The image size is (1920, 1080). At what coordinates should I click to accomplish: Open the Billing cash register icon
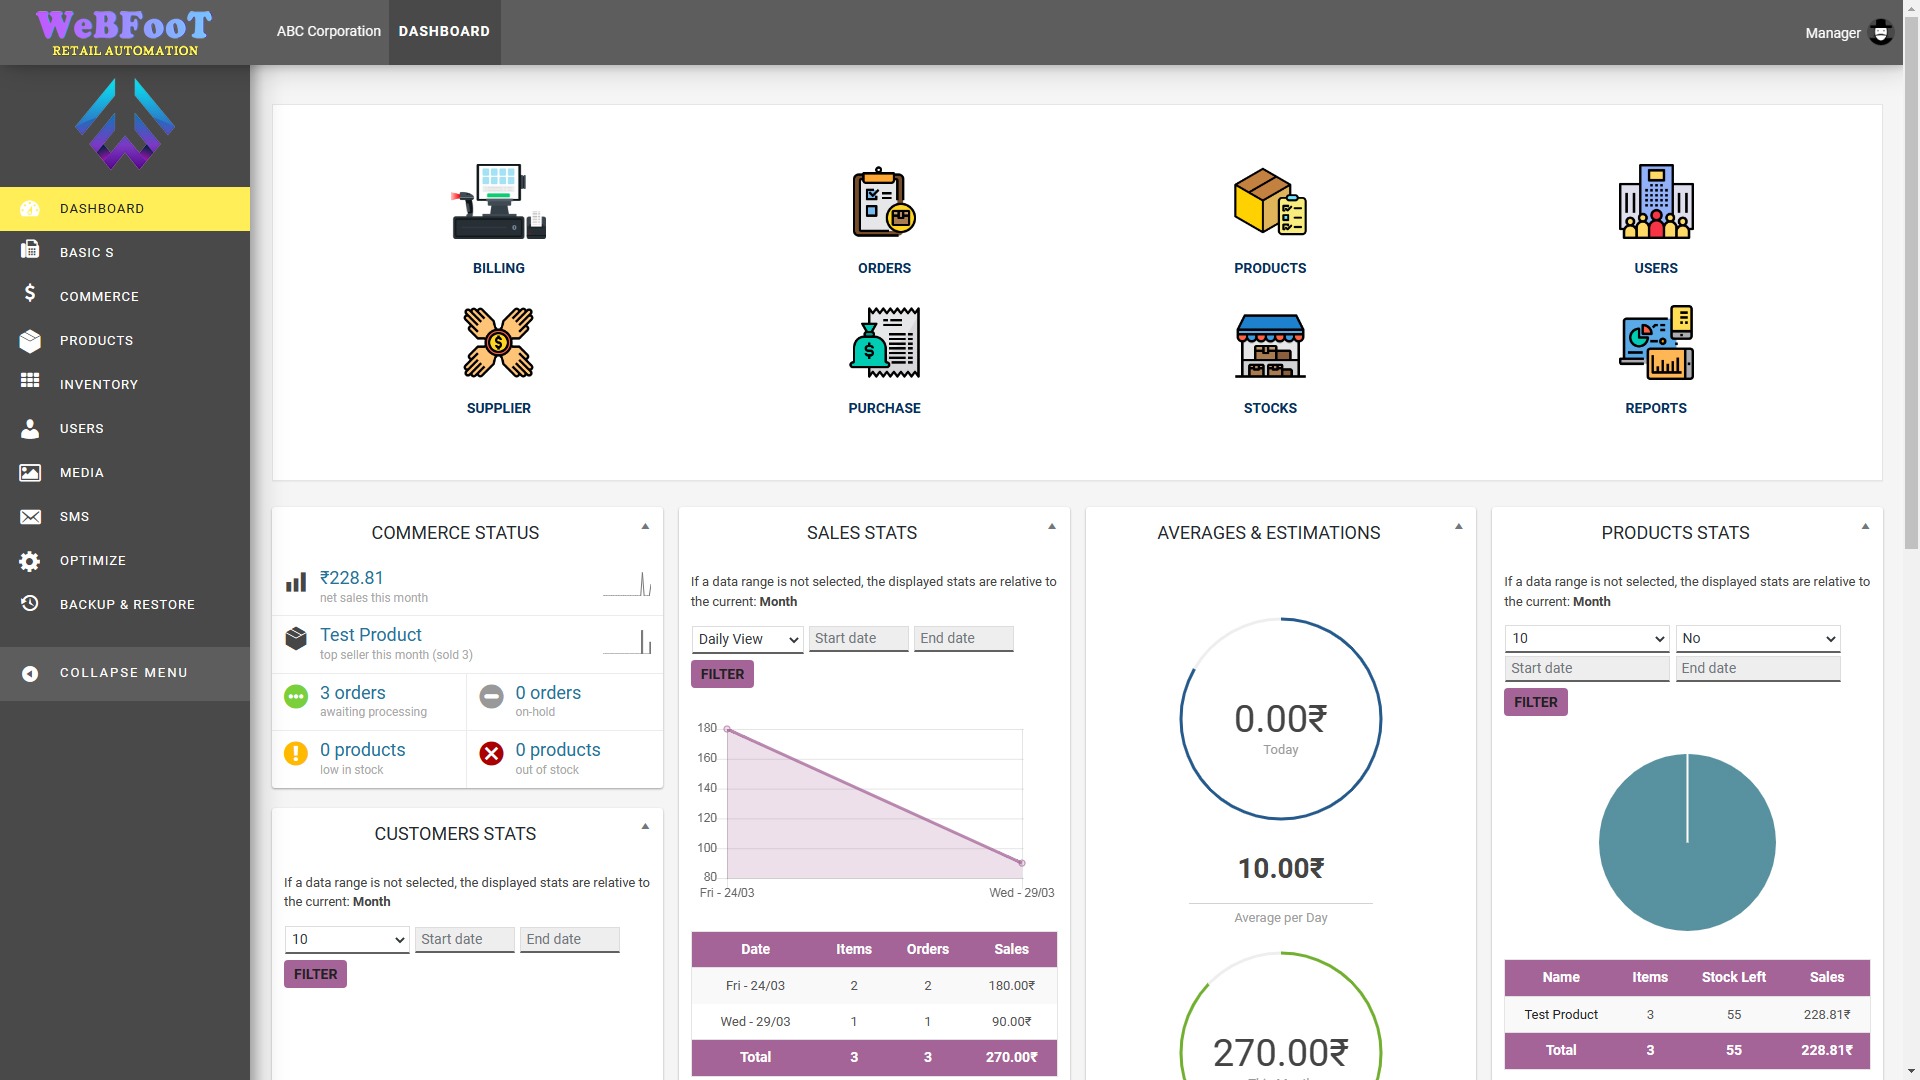click(498, 202)
